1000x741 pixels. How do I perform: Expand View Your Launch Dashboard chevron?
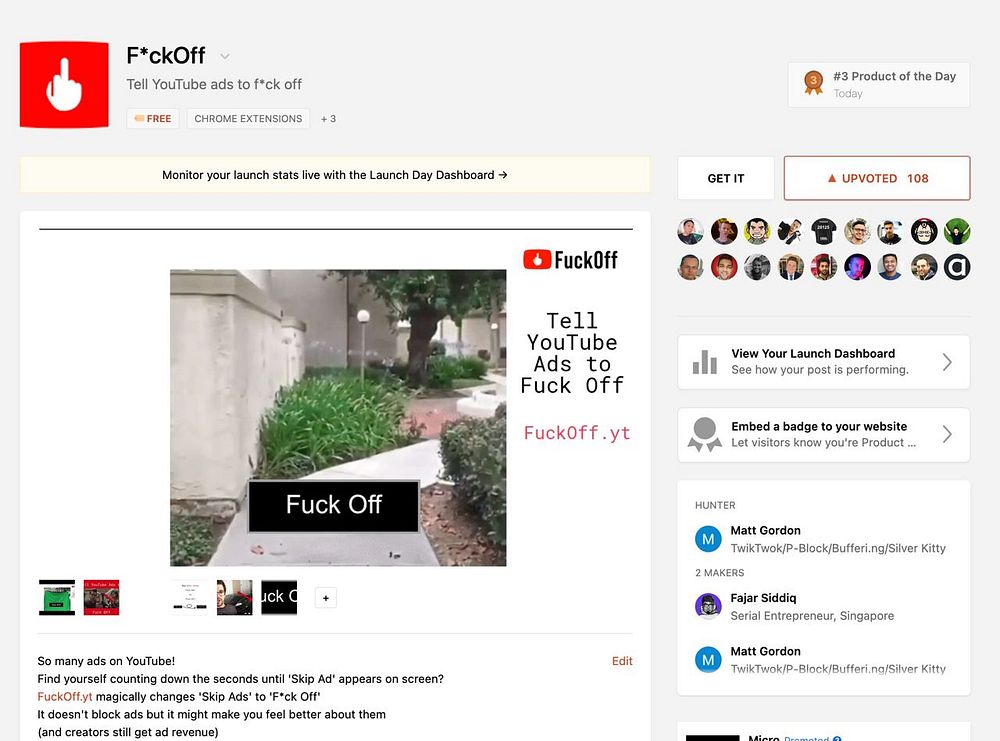click(x=947, y=362)
